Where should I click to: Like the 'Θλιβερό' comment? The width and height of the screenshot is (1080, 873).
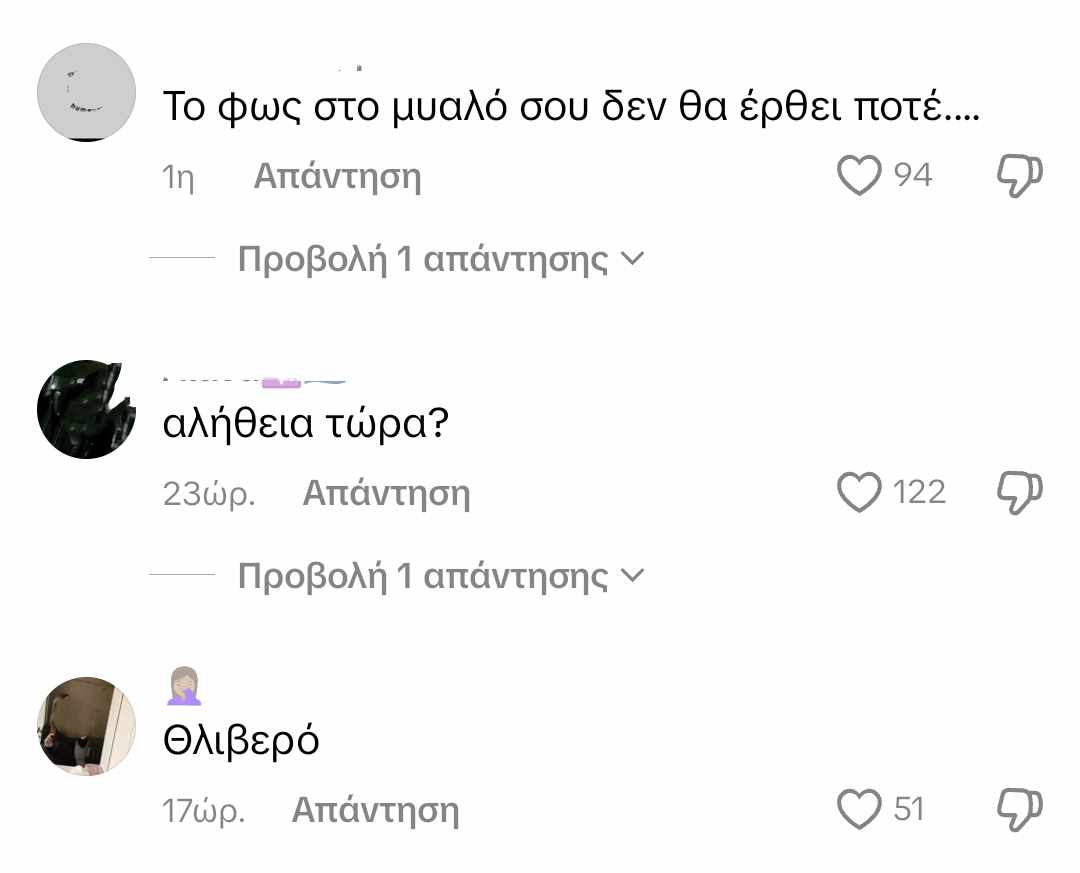tap(859, 809)
